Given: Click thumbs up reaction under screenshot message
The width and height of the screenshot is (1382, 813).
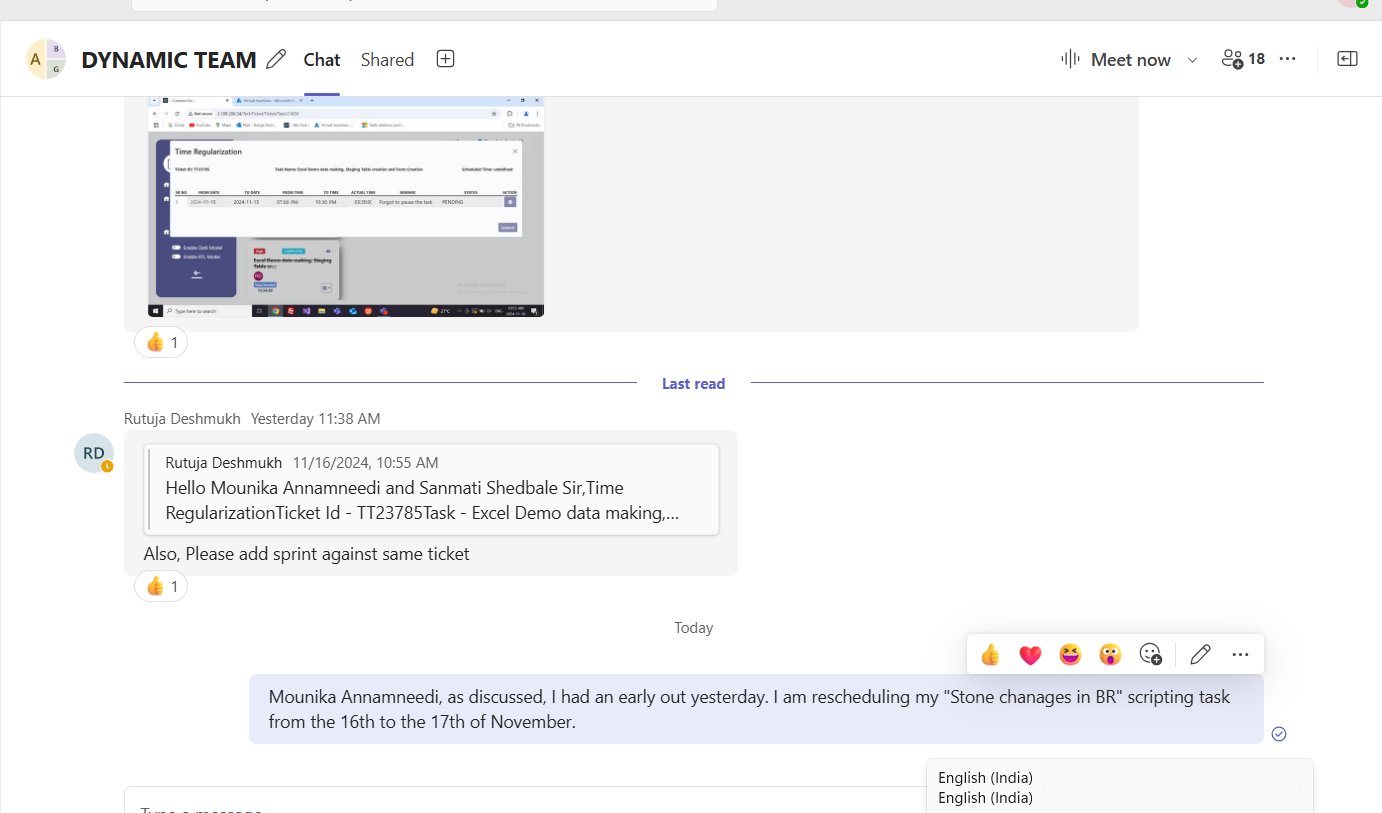Looking at the screenshot, I should tap(161, 343).
